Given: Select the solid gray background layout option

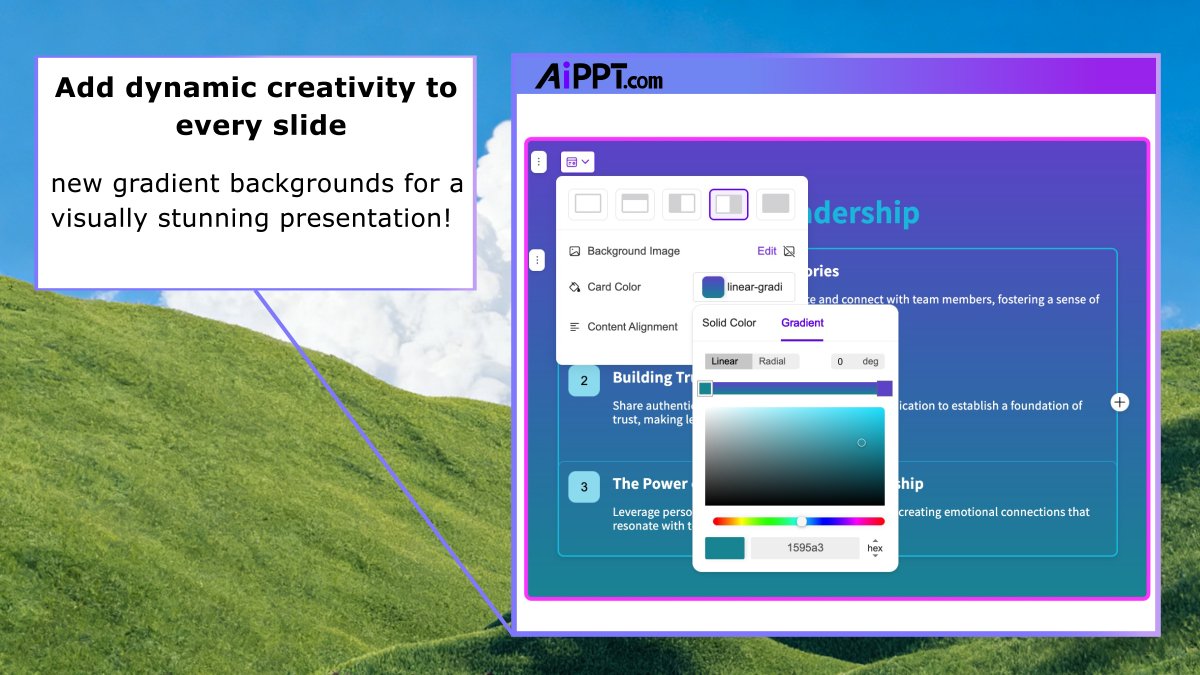Looking at the screenshot, I should 776,204.
